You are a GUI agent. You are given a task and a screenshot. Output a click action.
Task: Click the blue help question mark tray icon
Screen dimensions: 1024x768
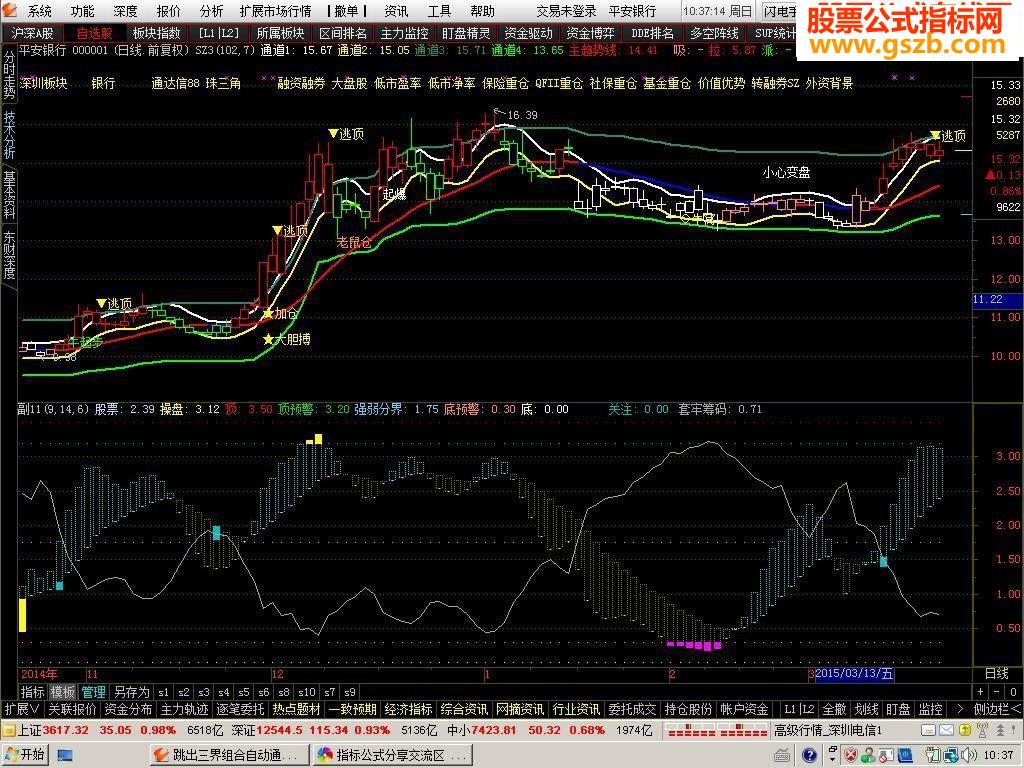[x=809, y=756]
